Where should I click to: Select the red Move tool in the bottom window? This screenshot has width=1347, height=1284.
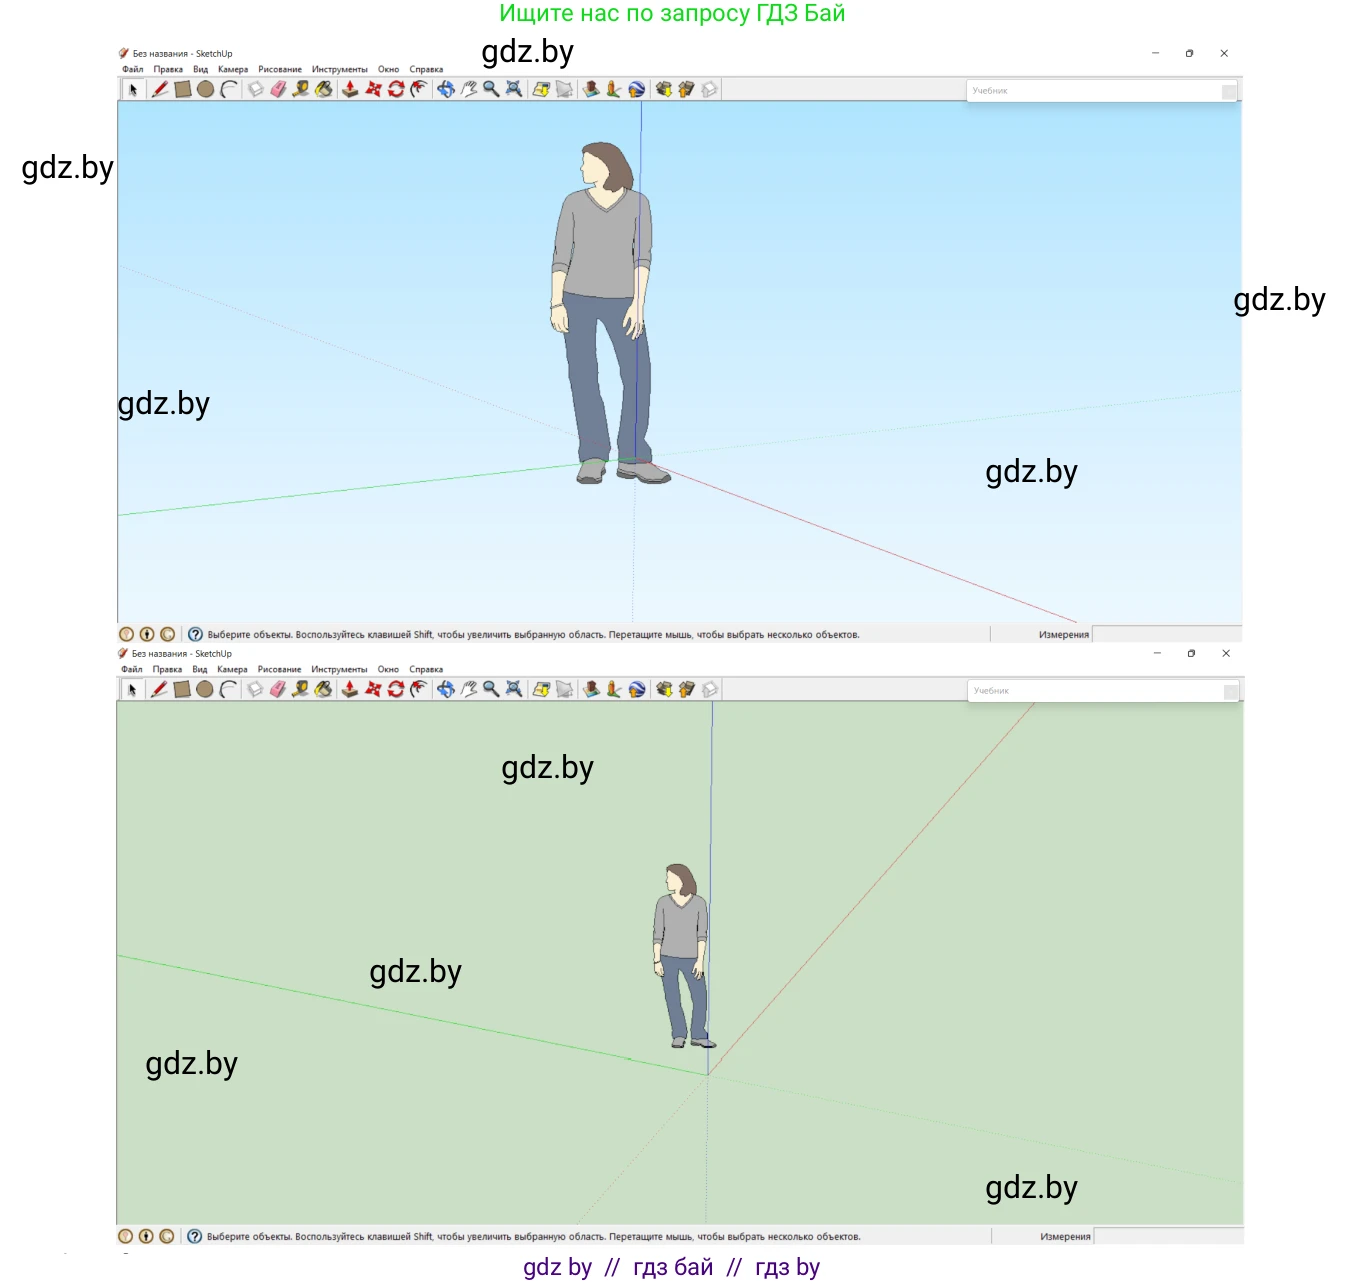click(x=373, y=689)
